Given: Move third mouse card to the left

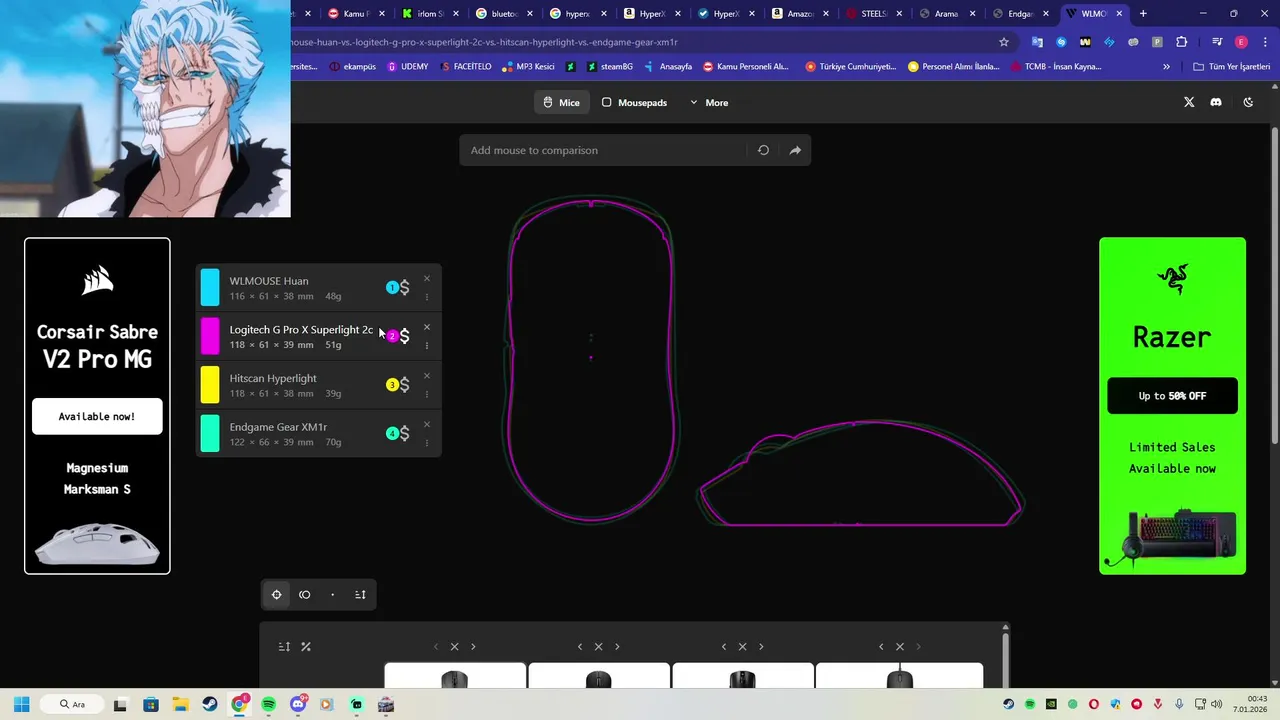Looking at the screenshot, I should [724, 647].
